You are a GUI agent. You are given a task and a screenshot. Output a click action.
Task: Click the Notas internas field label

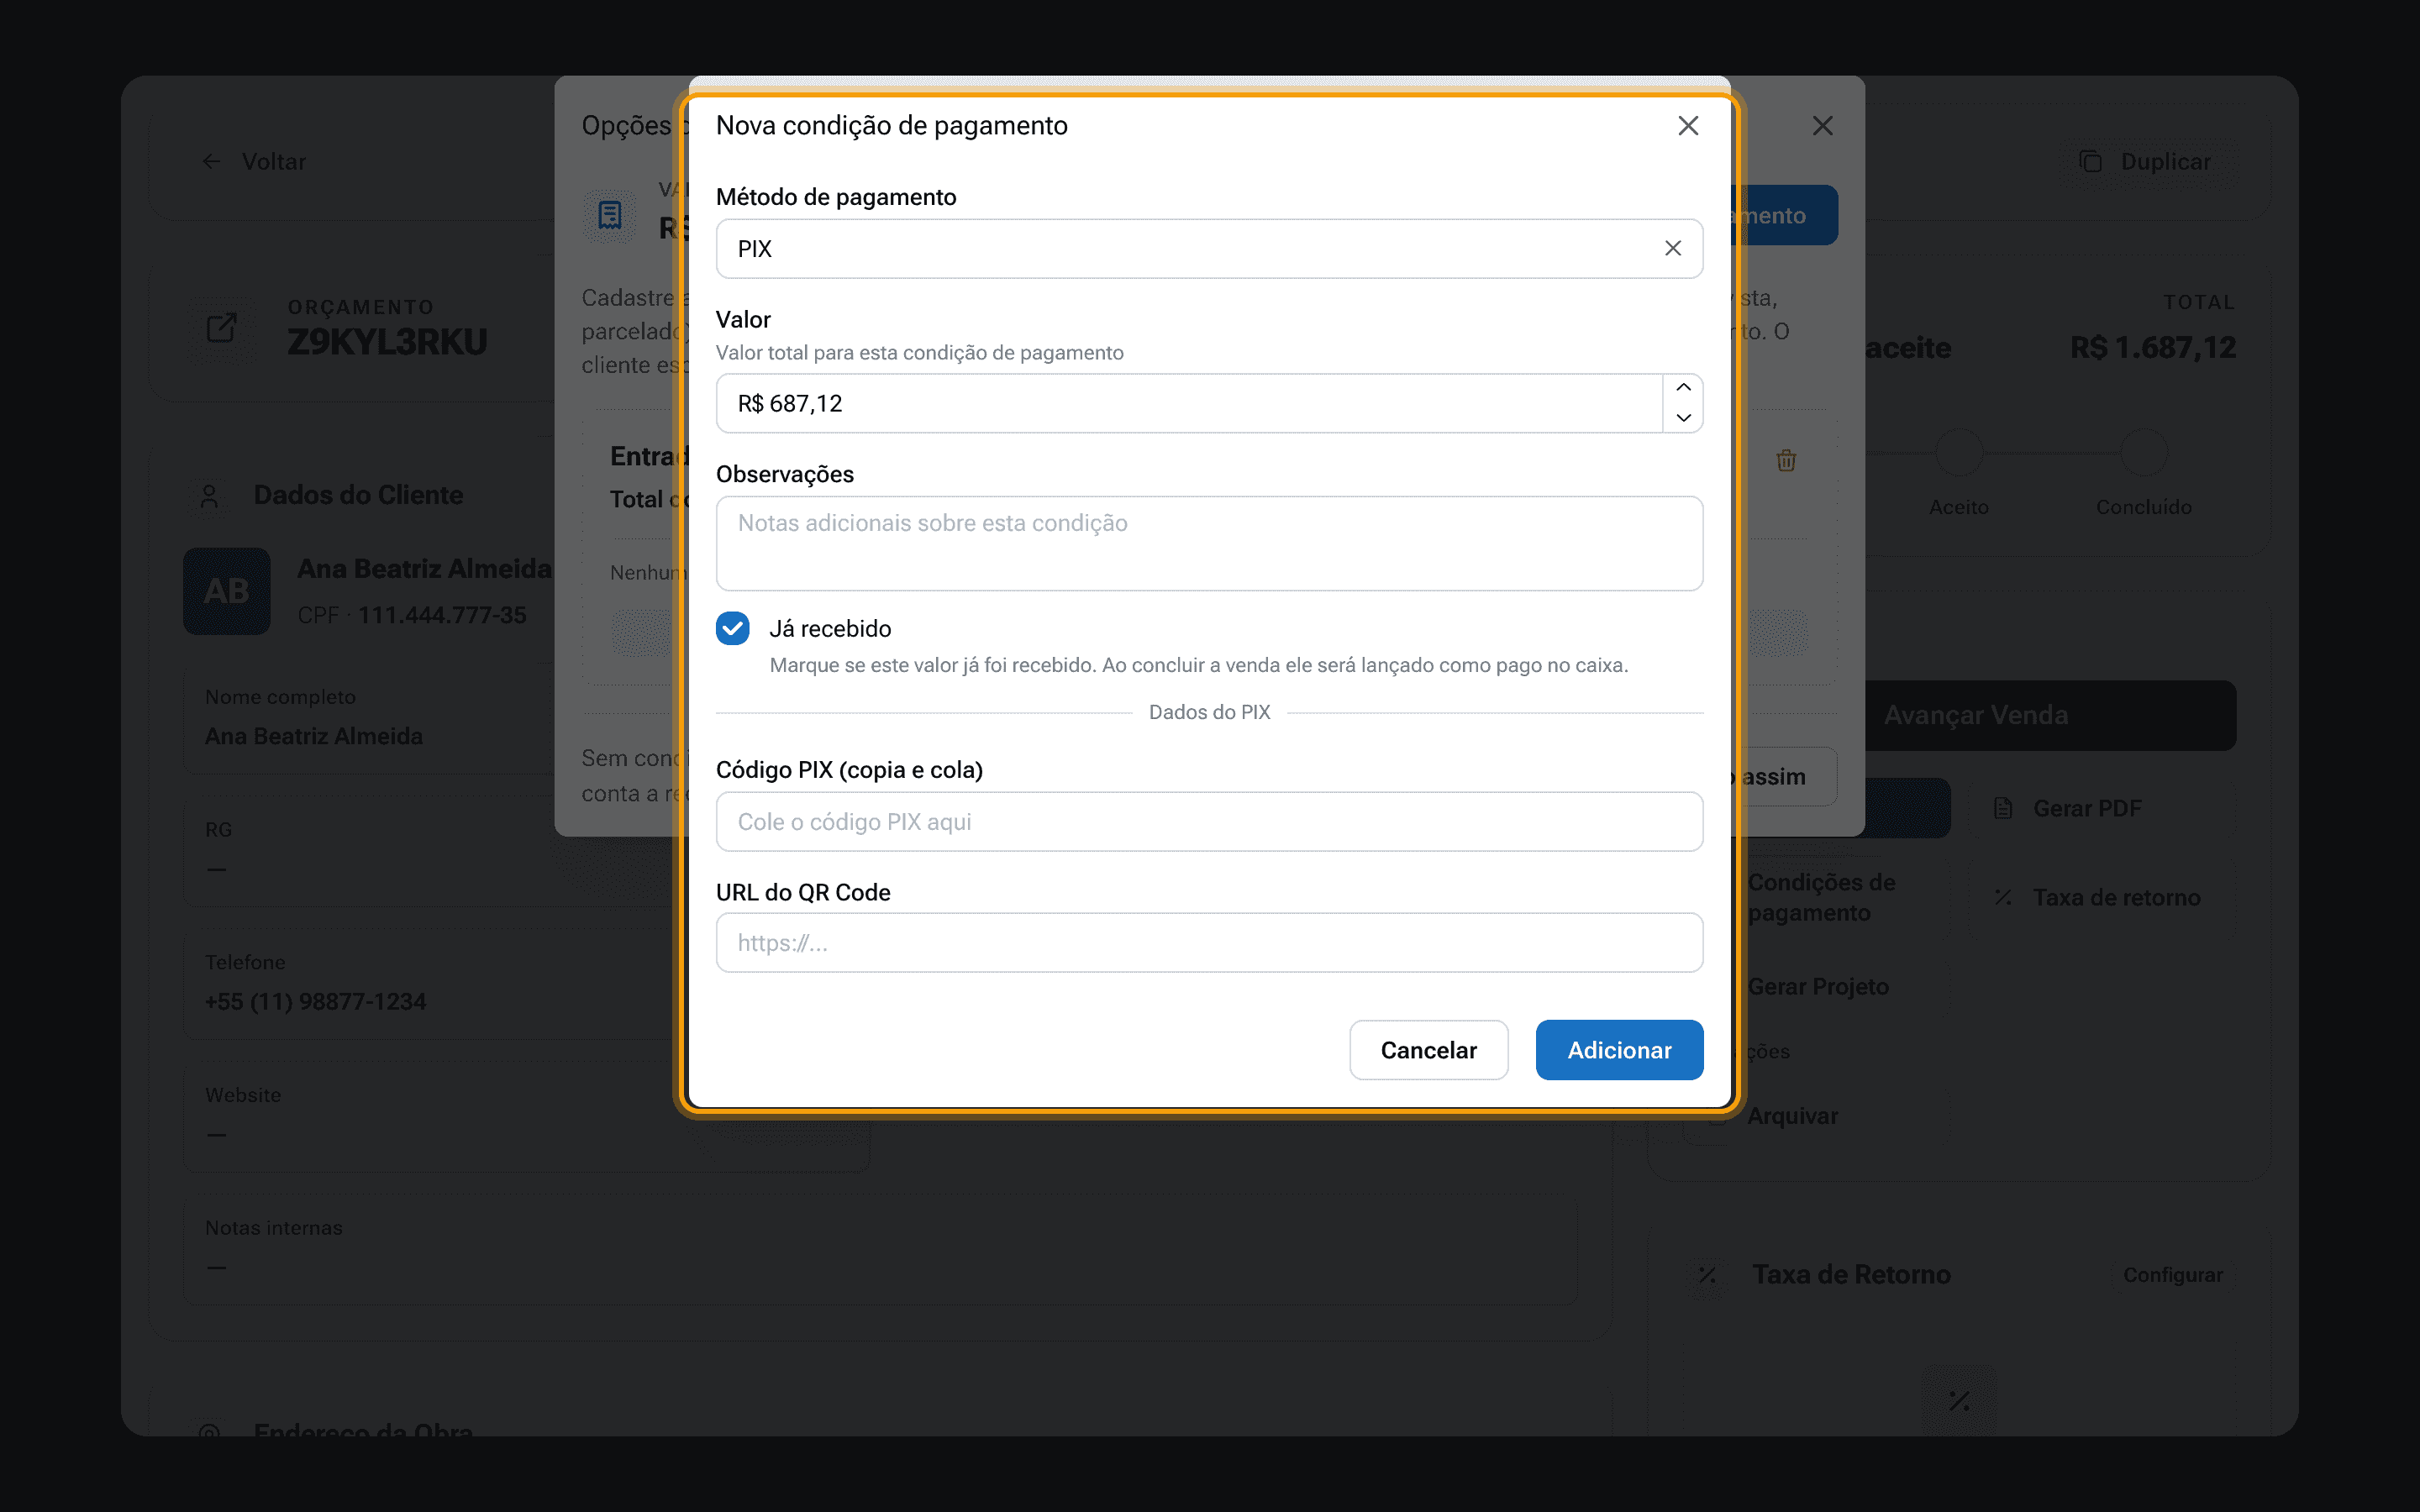[x=273, y=1228]
